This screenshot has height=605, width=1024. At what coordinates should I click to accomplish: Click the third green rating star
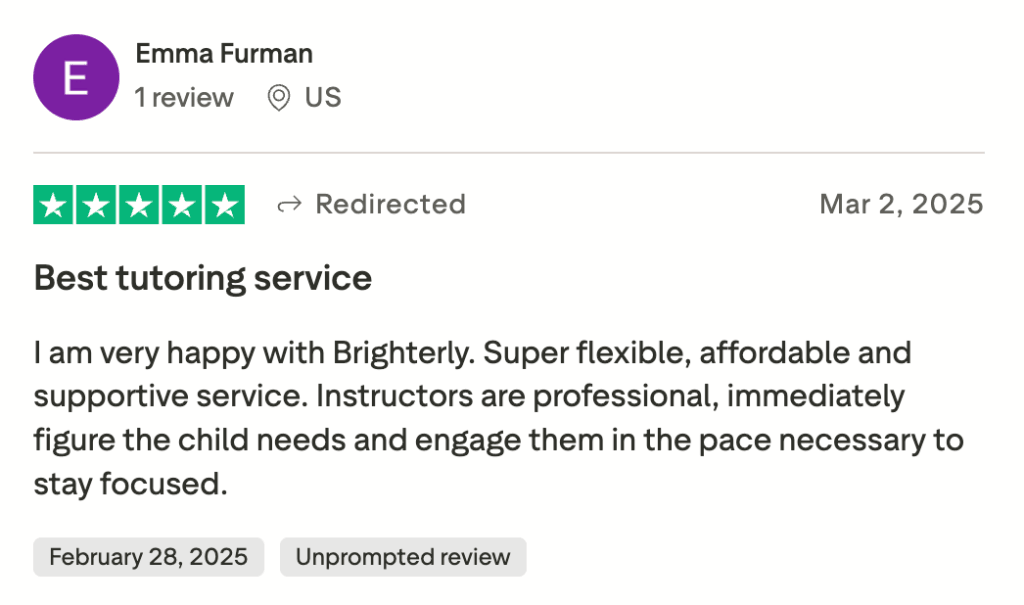tap(139, 205)
